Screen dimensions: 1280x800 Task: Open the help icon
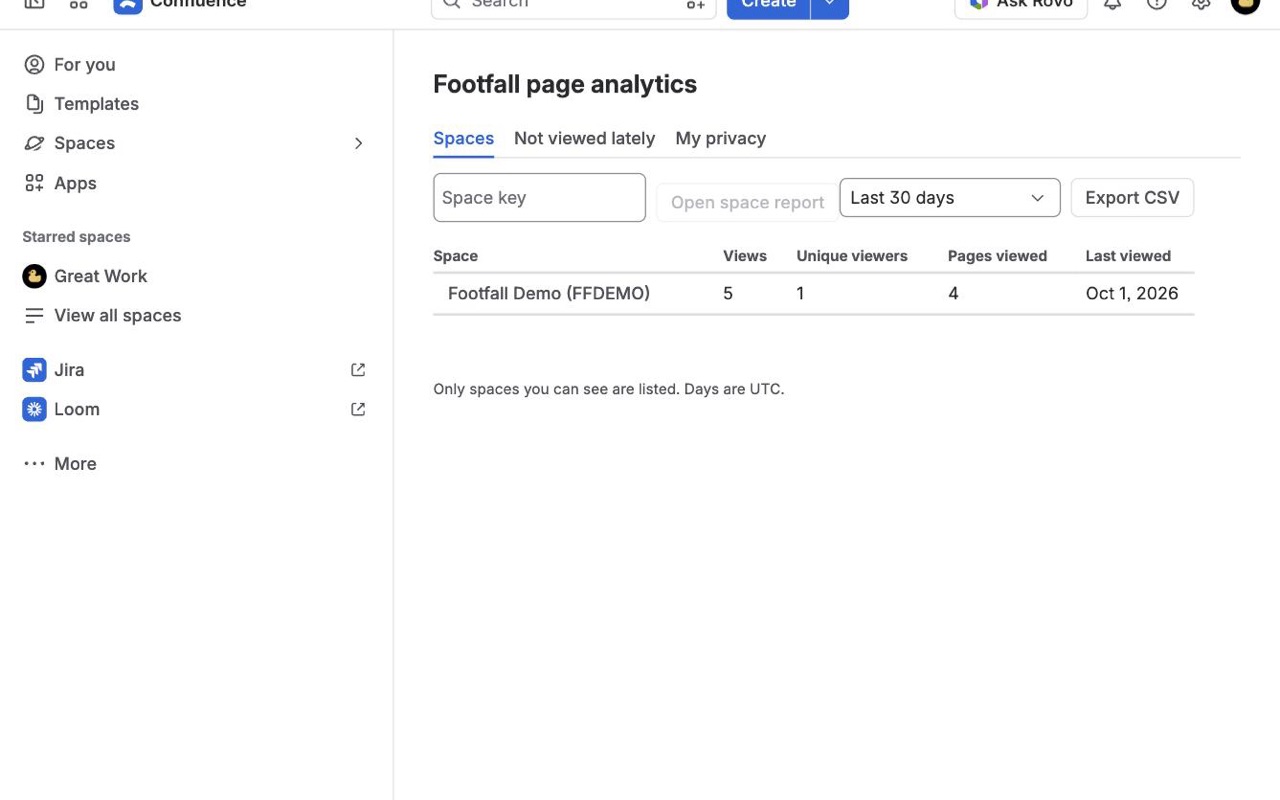coord(1157,4)
